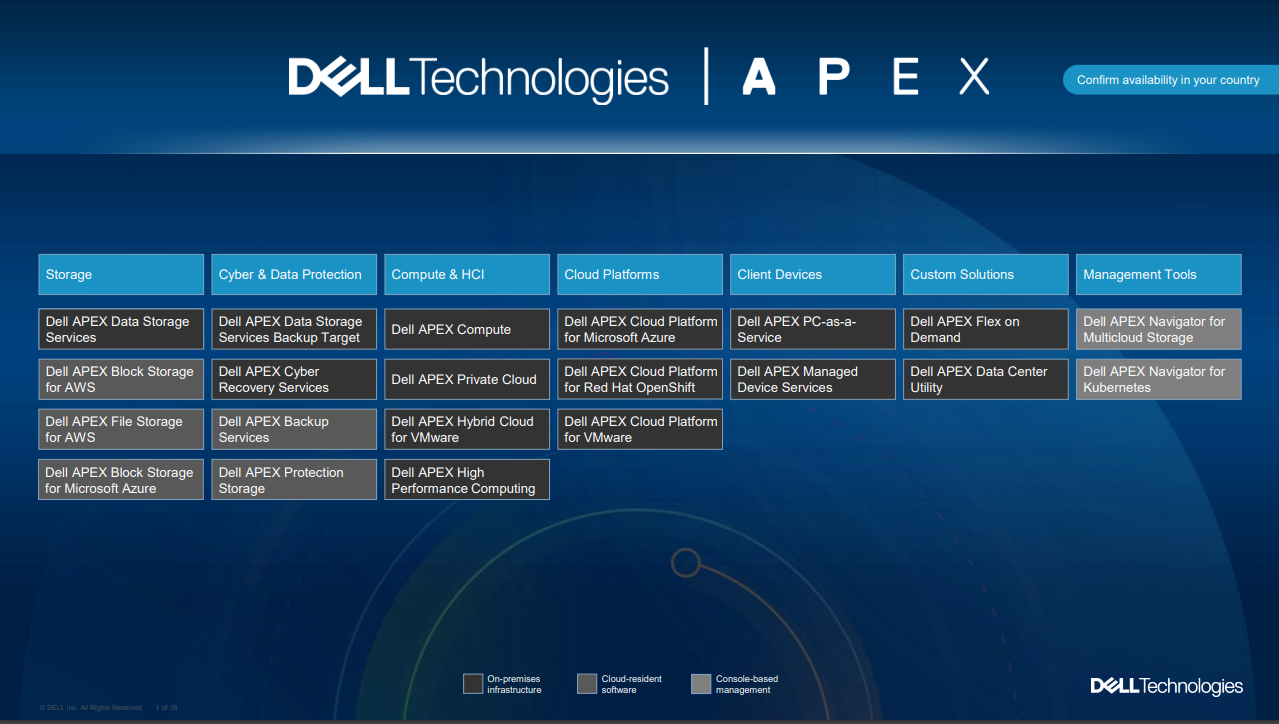The height and width of the screenshot is (724, 1279).
Task: Click the On-premises infrastructure legend swatch
Action: 473,684
